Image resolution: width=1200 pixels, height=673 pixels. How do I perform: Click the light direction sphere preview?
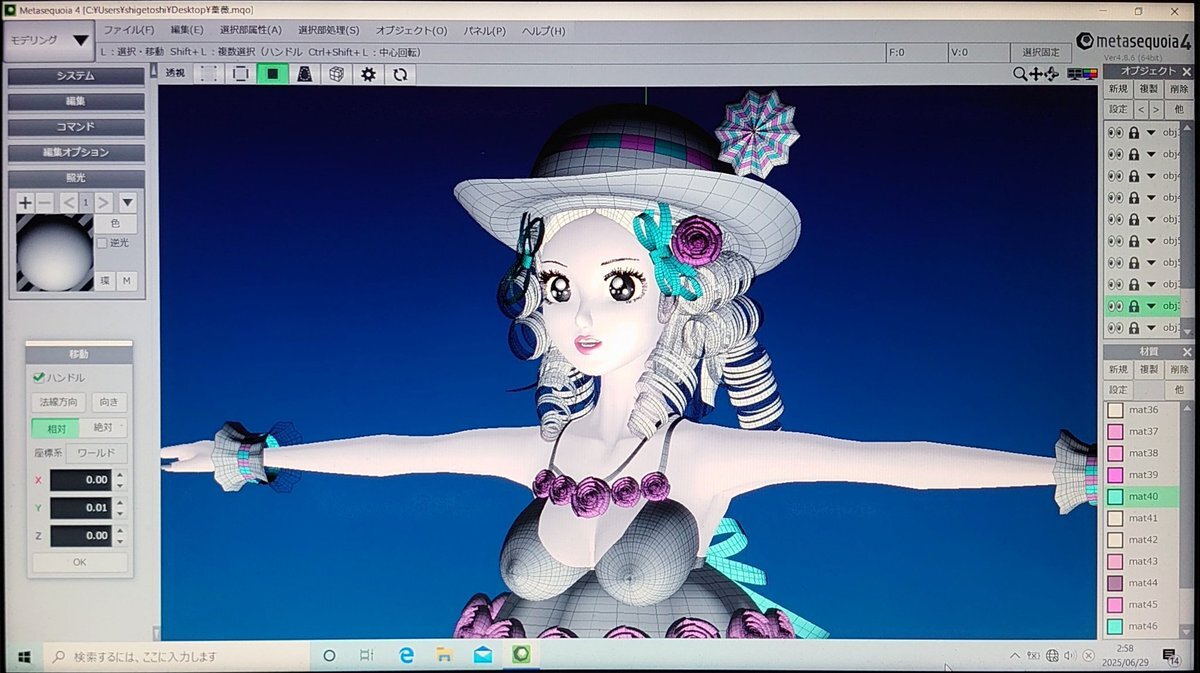(x=55, y=254)
